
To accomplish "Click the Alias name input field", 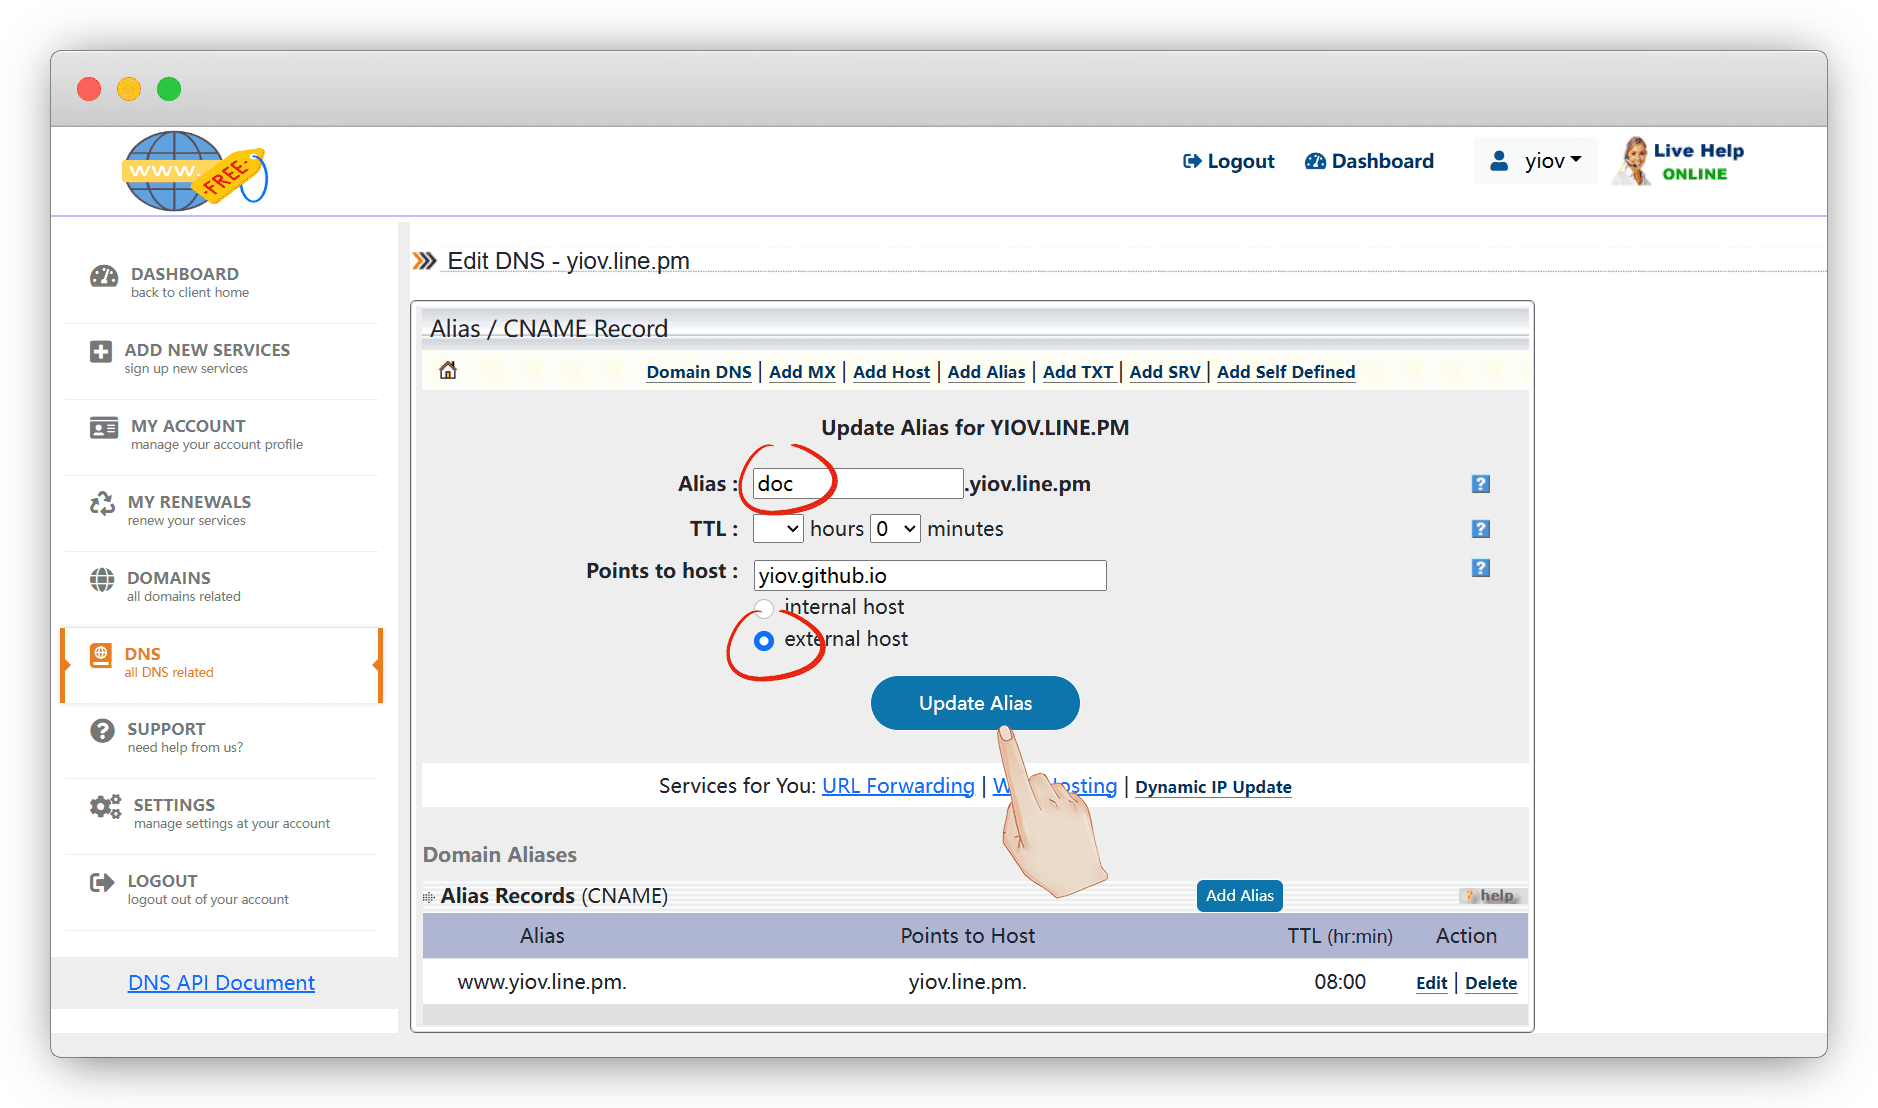I will point(857,484).
